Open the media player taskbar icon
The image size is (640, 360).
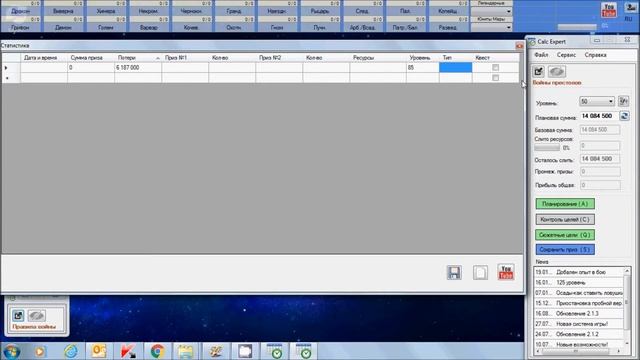(40, 351)
